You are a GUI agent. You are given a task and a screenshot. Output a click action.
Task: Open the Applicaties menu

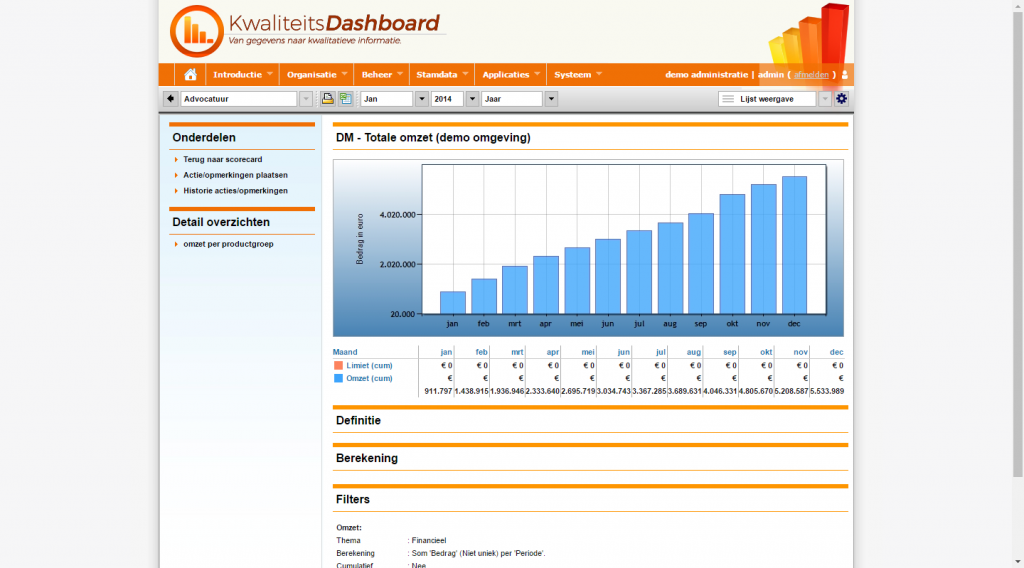511,75
